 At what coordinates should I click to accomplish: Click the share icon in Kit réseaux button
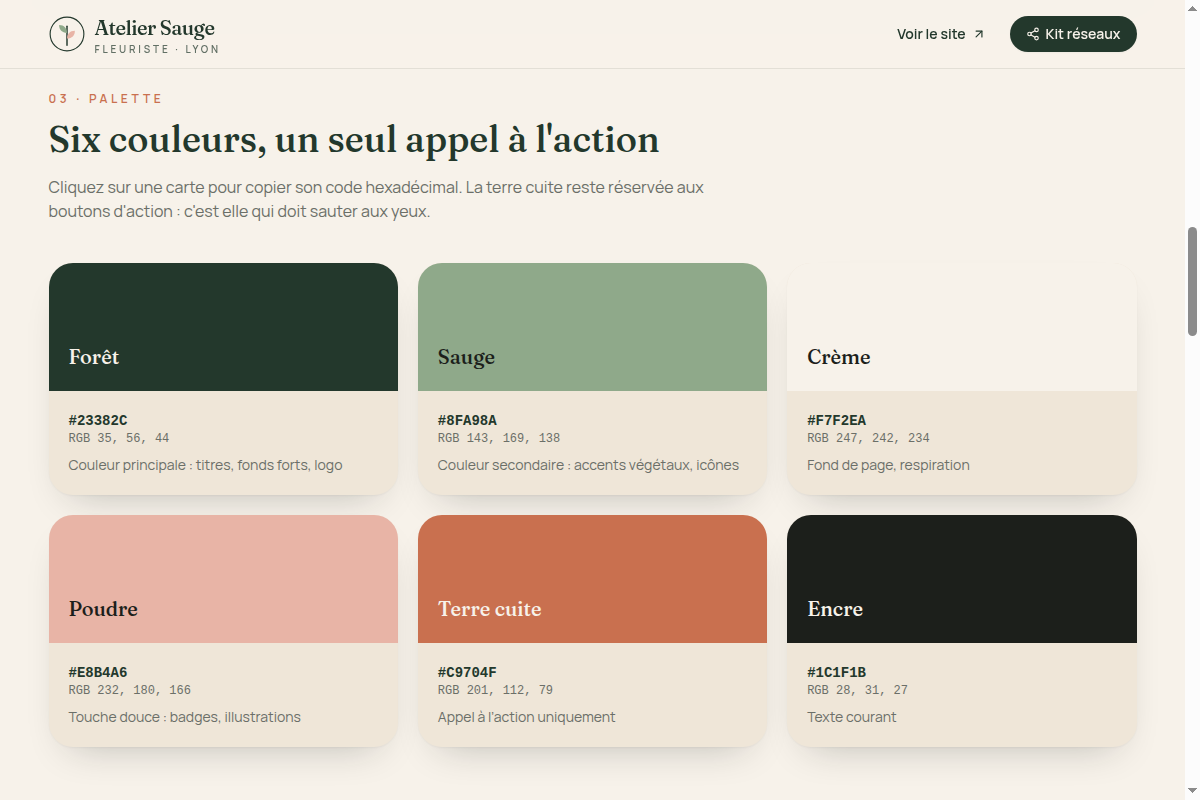coord(1033,34)
